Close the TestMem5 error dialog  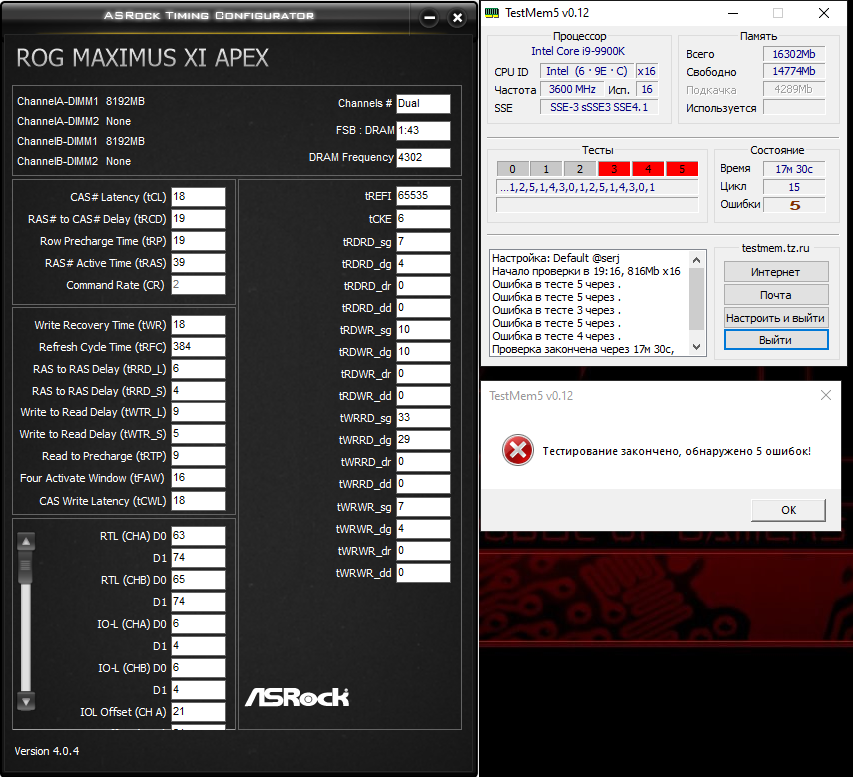[825, 396]
